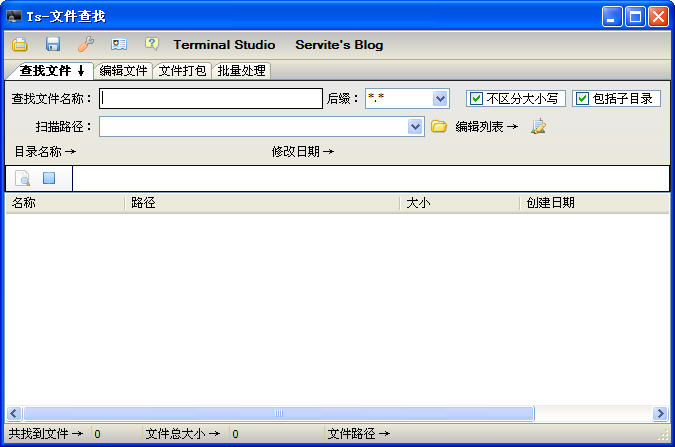Open Servite's Blog link
675x447 pixels.
pyautogui.click(x=339, y=45)
